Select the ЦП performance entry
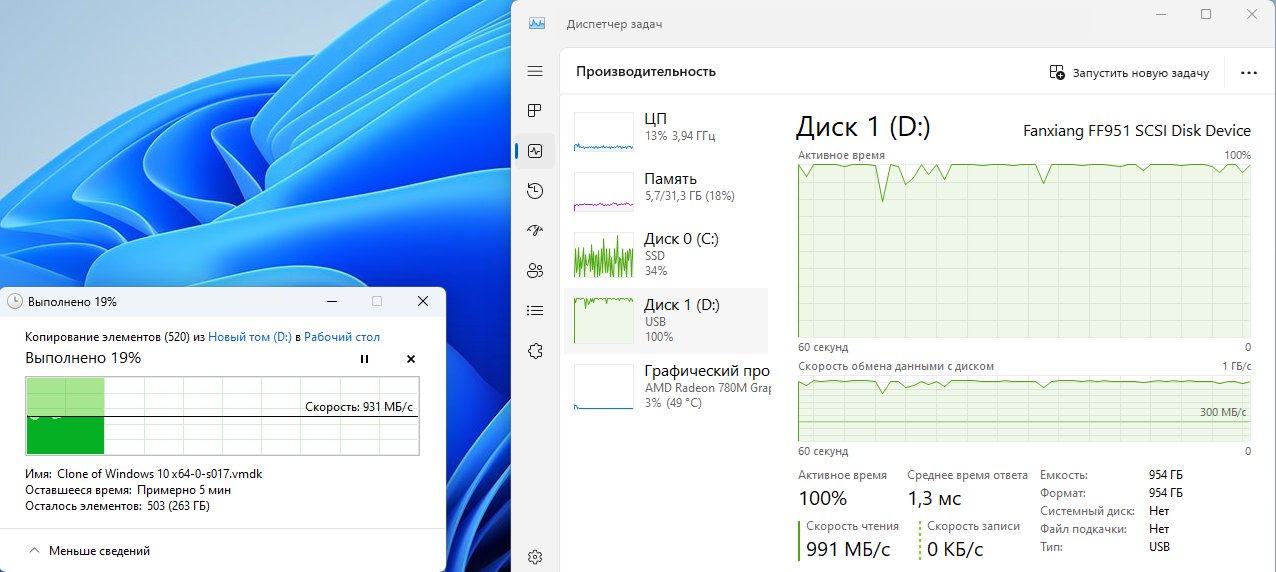The height and width of the screenshot is (572, 1276). click(x=666, y=131)
